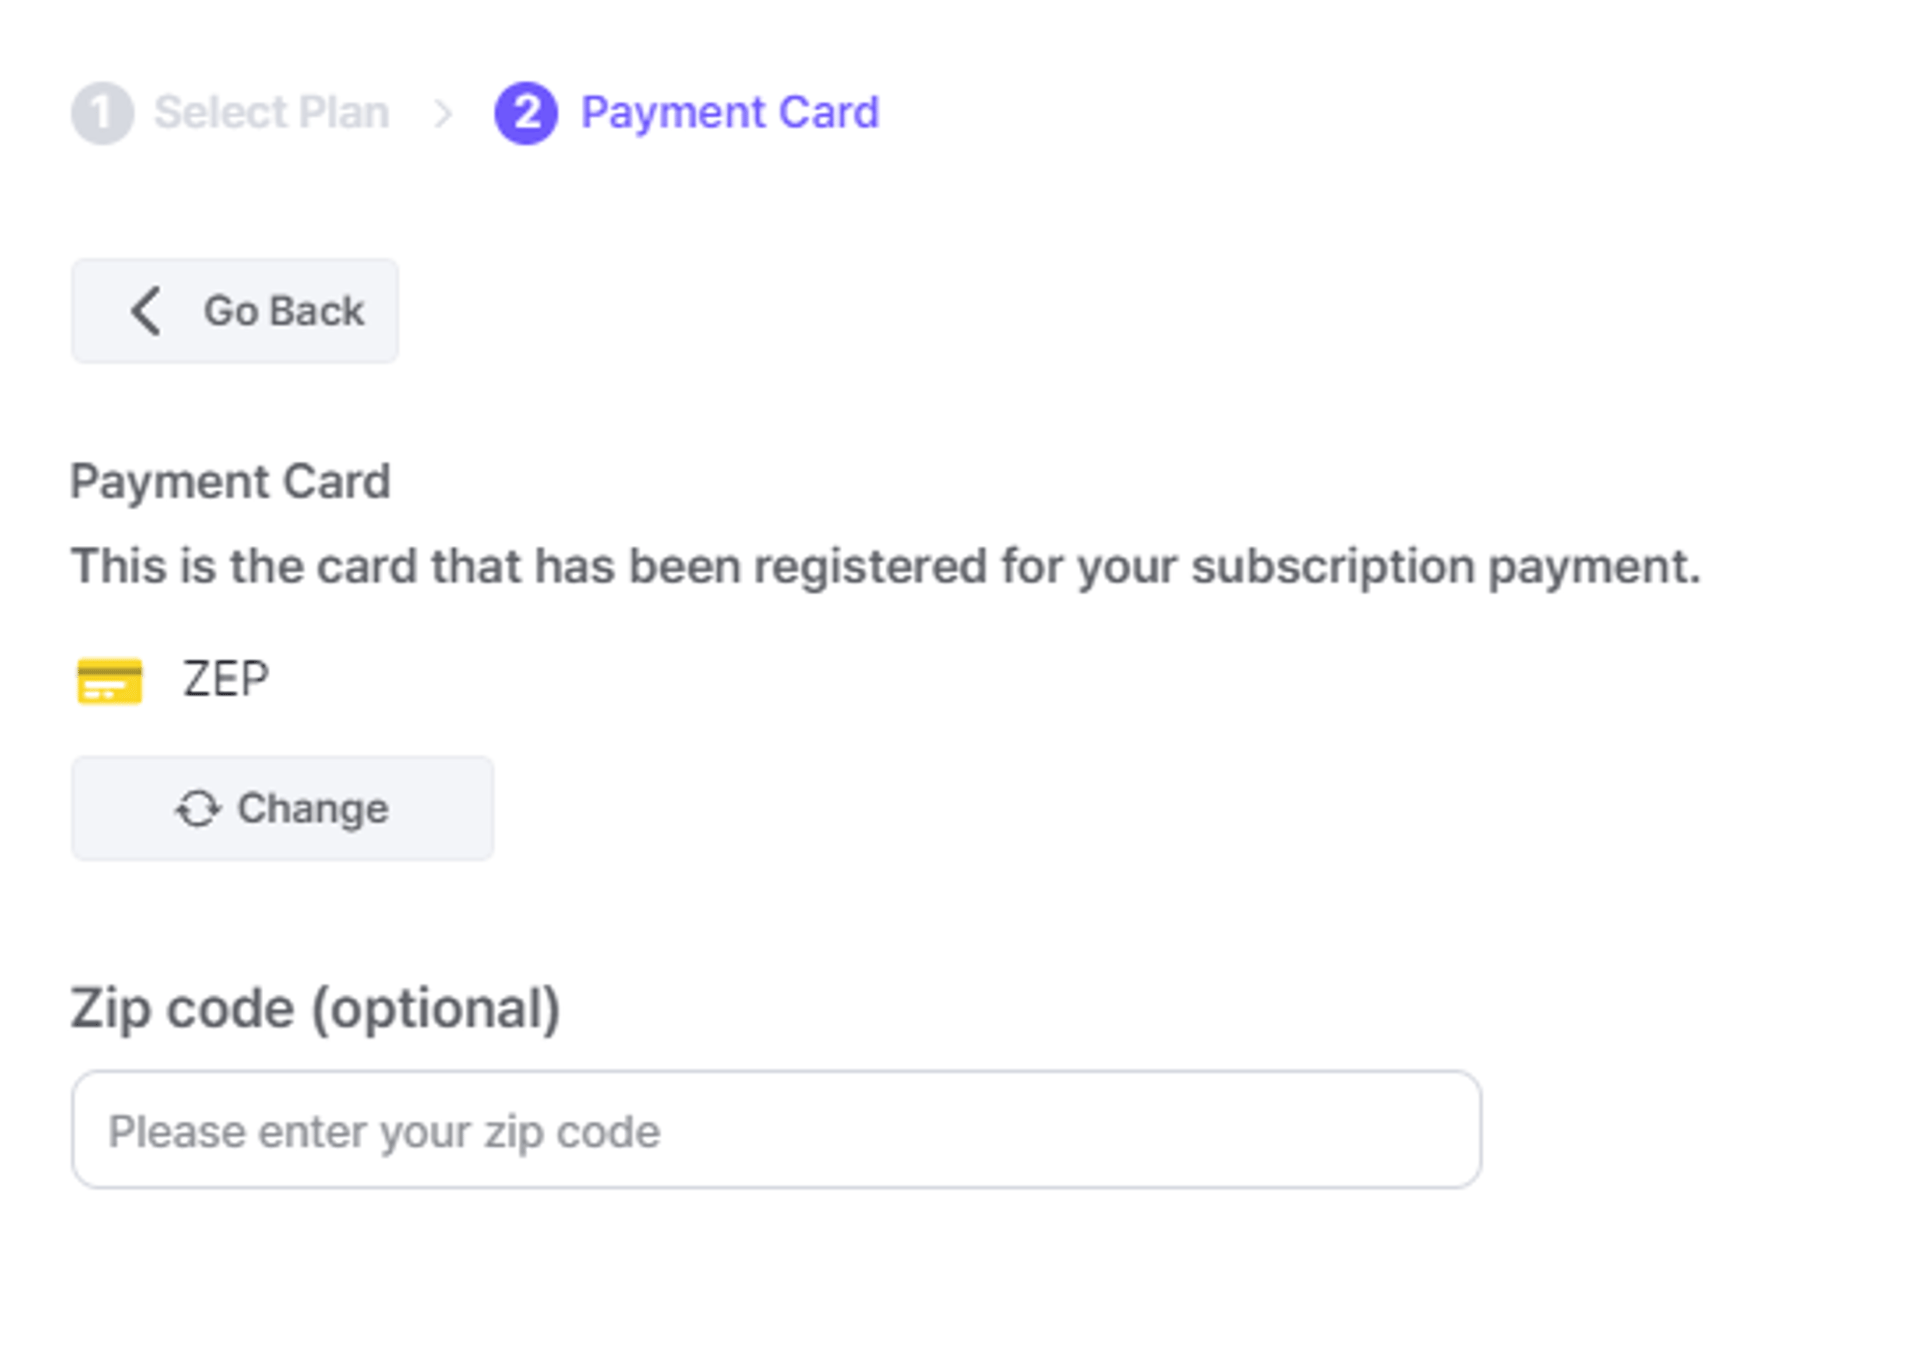Click the "Go Back" text label
The height and width of the screenshot is (1355, 1920).
[x=284, y=311]
